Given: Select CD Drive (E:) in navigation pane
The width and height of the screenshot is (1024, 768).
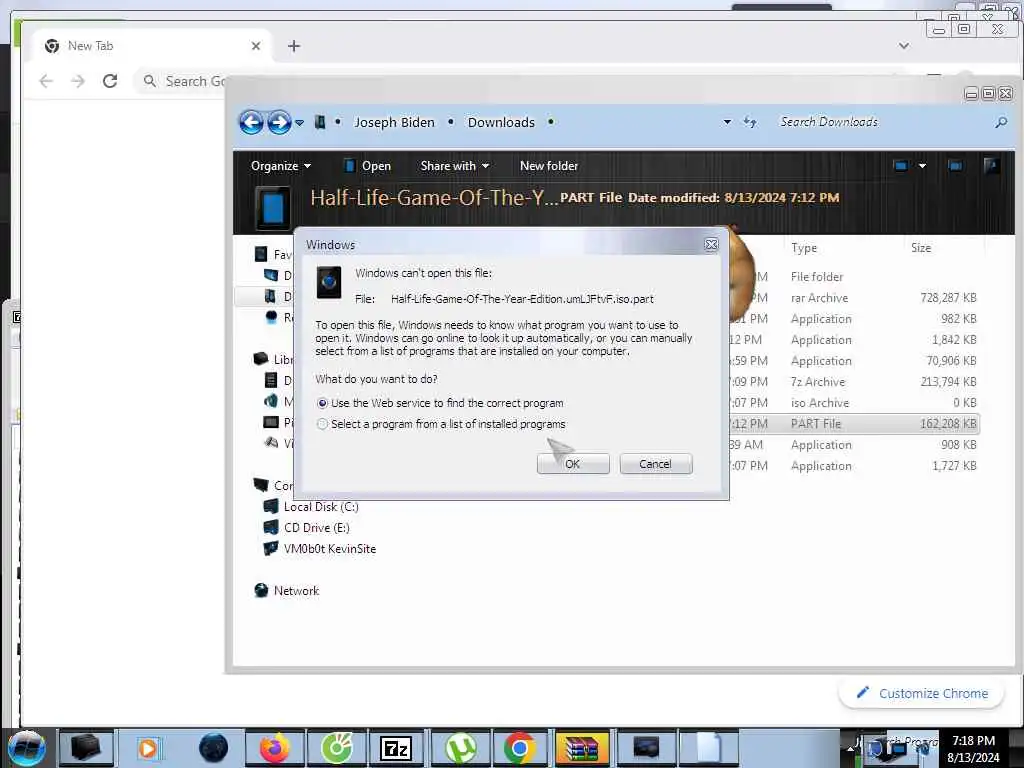Looking at the screenshot, I should [x=317, y=528].
